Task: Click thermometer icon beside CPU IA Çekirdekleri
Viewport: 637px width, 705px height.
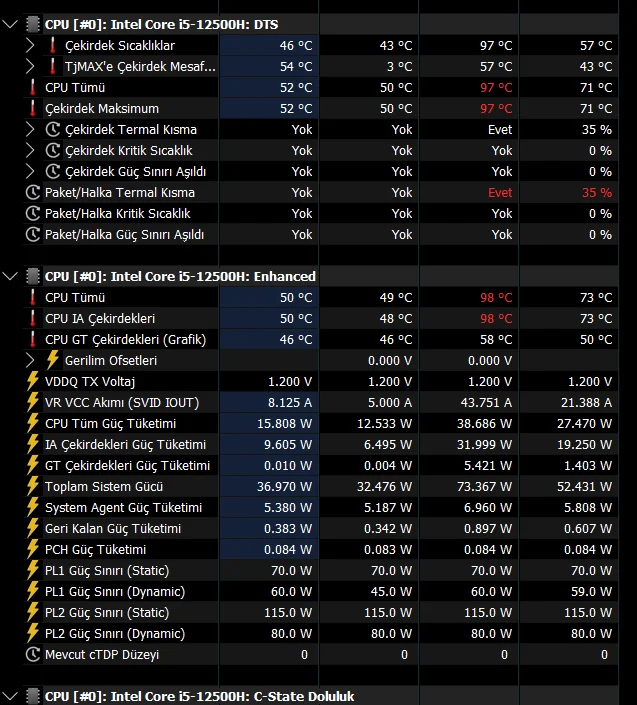Action: tap(32, 318)
